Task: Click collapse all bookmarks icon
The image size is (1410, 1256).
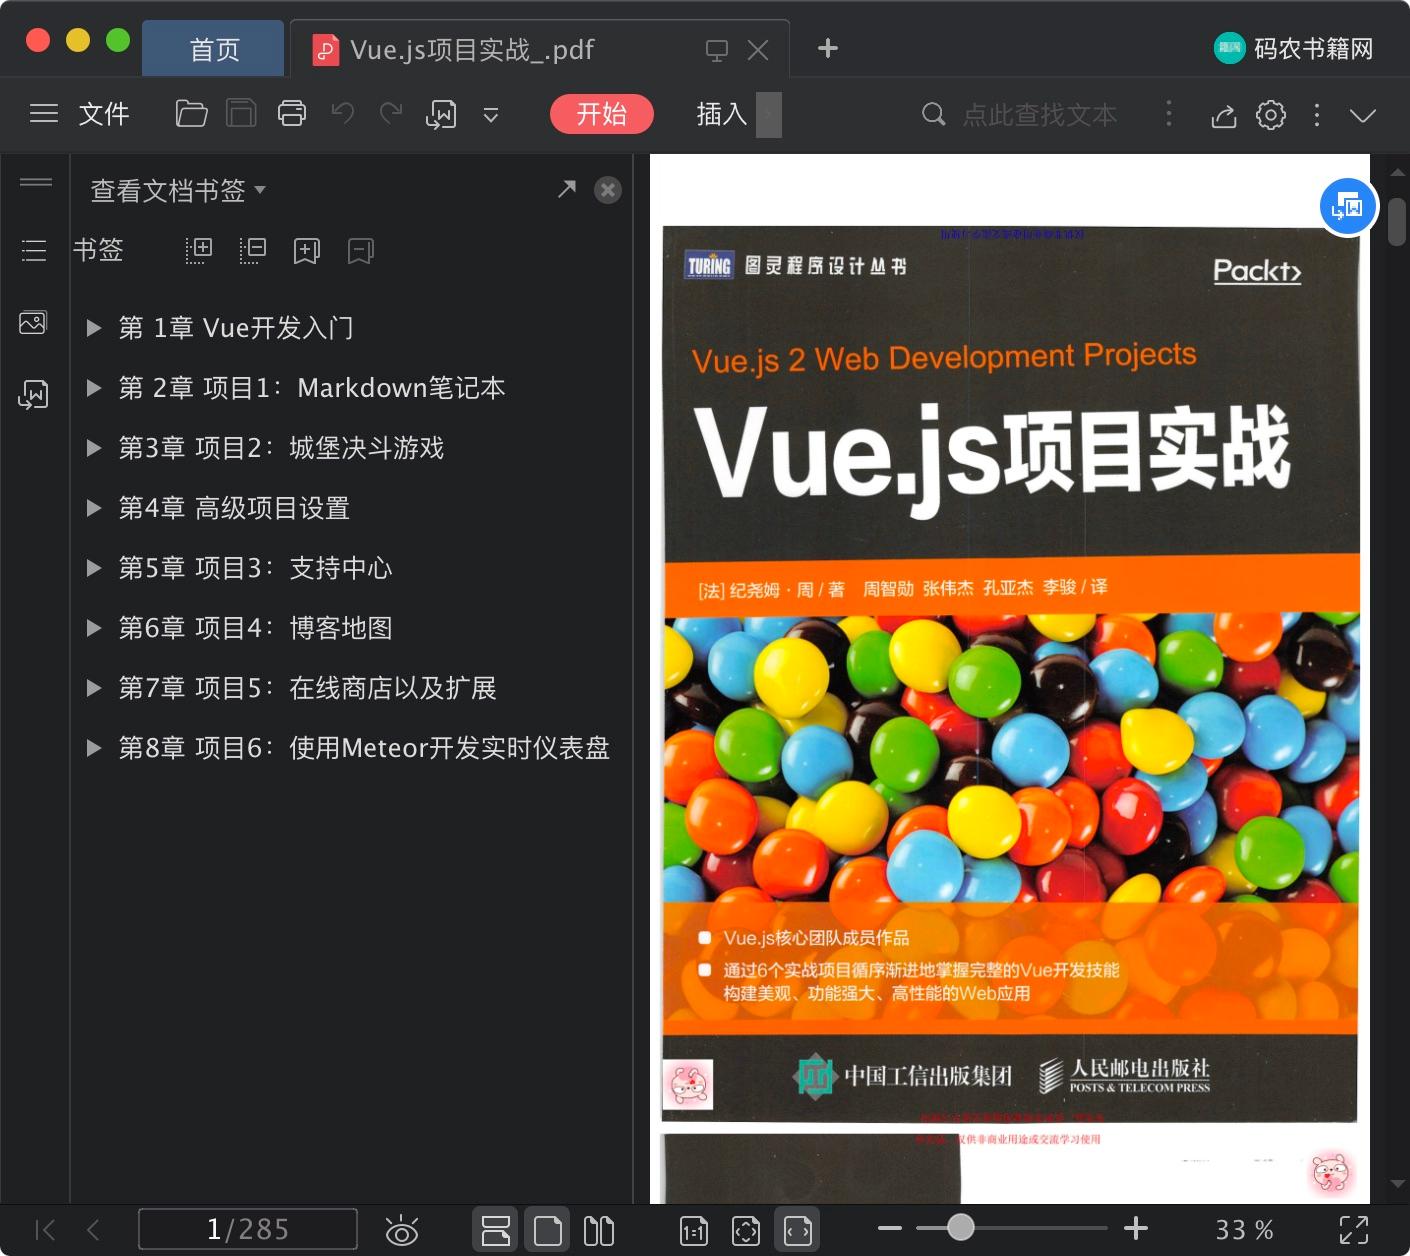Action: (253, 250)
